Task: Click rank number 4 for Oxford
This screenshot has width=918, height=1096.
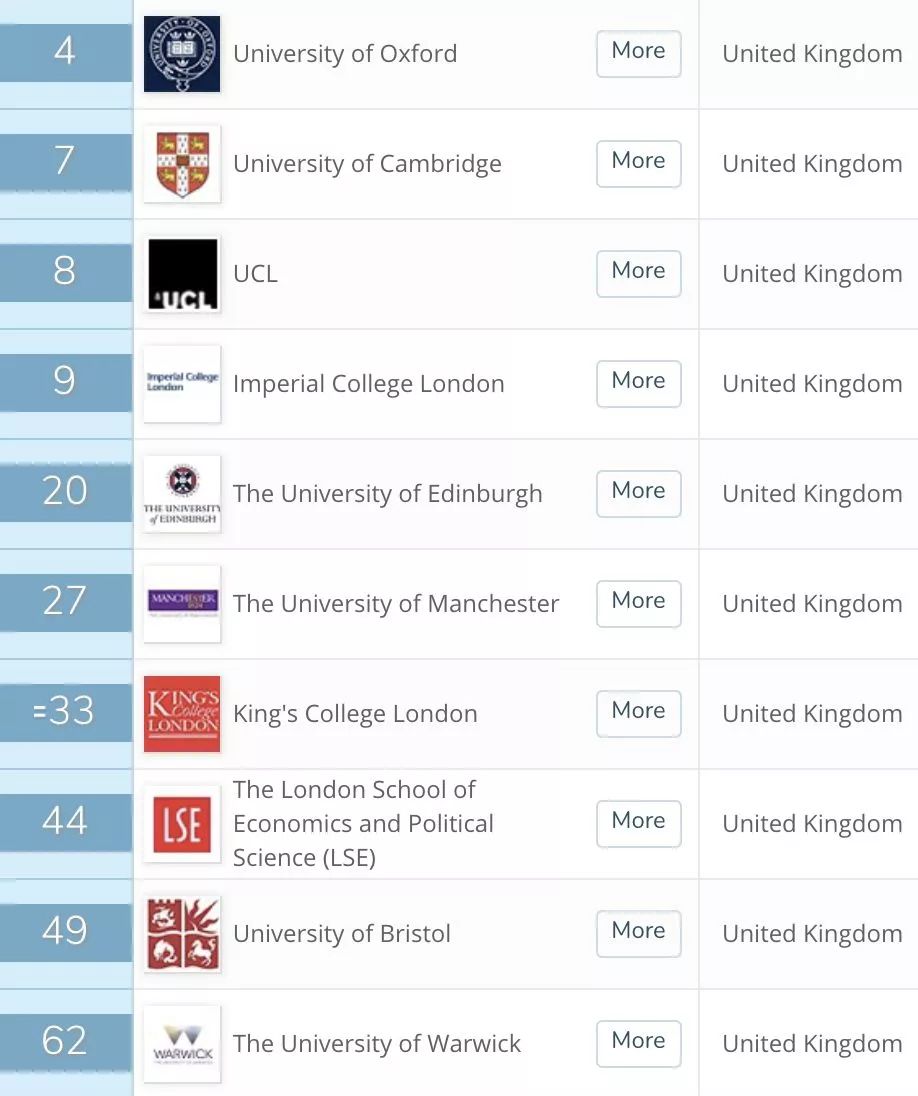Action: 64,52
